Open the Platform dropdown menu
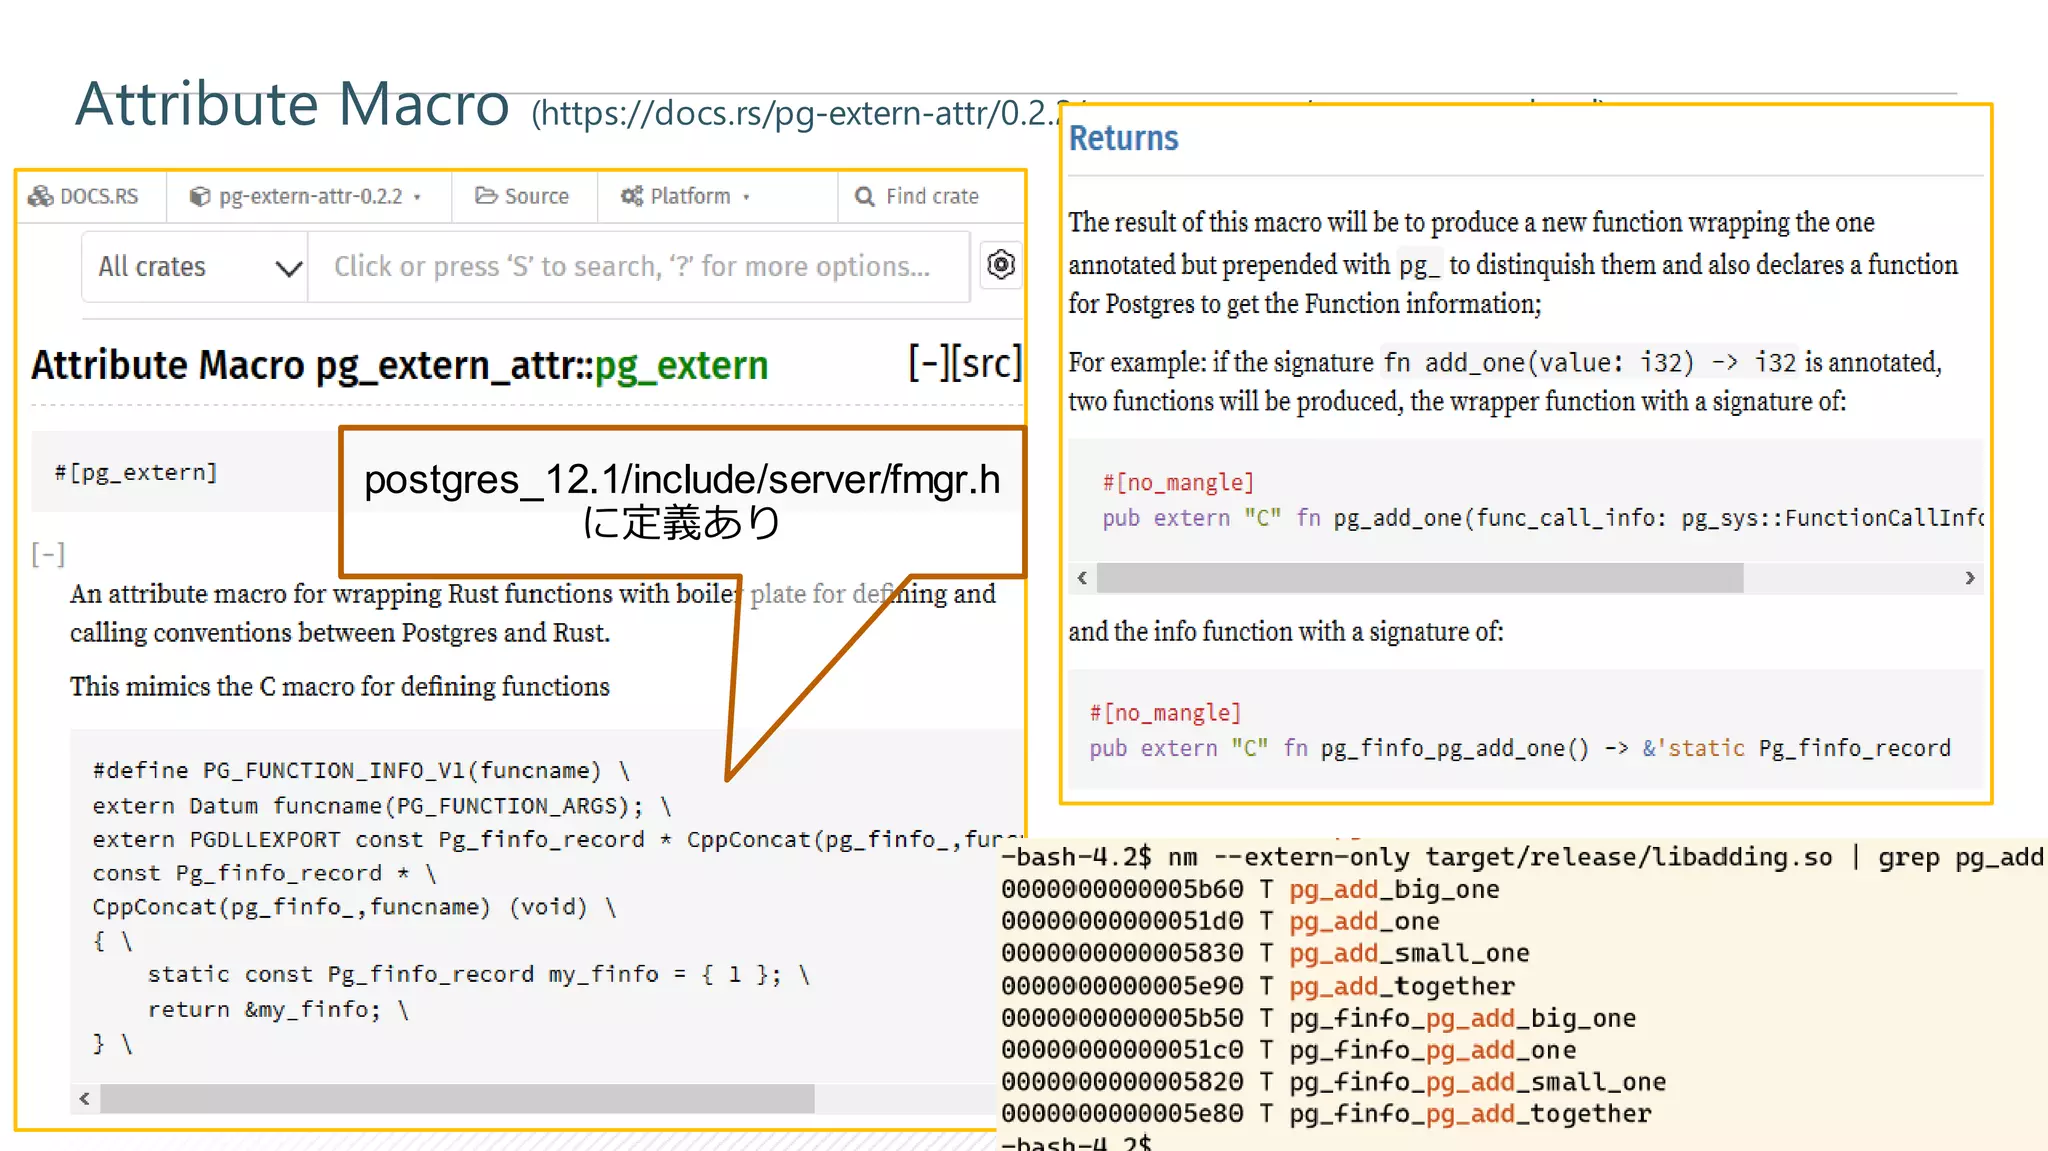 (x=686, y=196)
